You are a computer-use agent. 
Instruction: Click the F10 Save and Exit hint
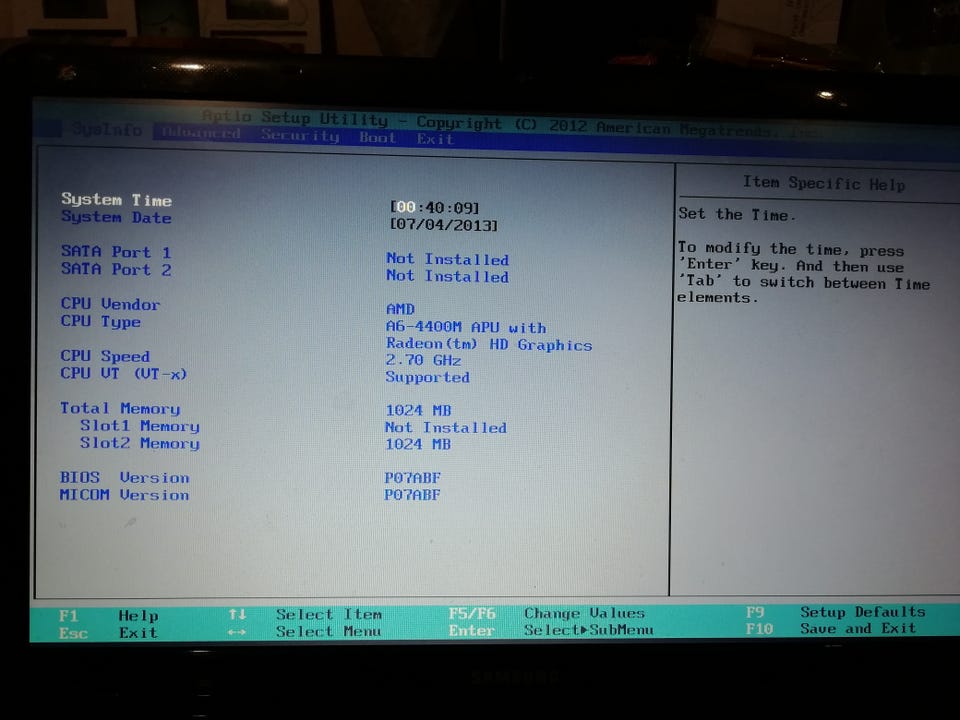pyautogui.click(x=831, y=628)
